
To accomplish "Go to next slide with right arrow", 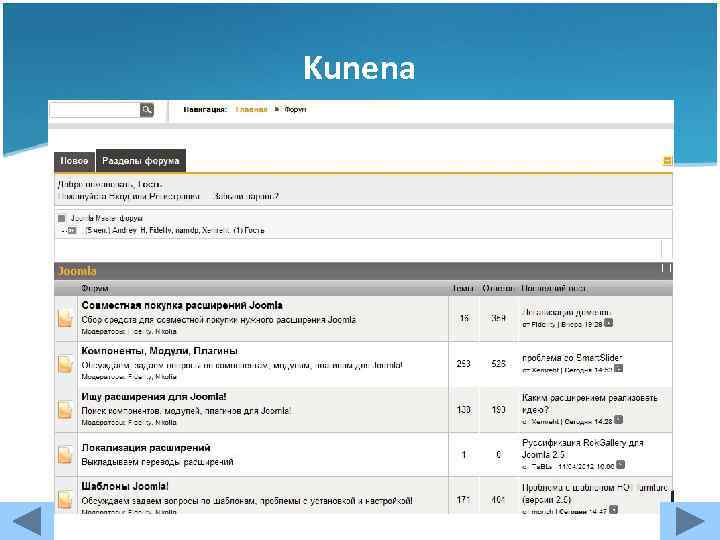I will (x=690, y=521).
